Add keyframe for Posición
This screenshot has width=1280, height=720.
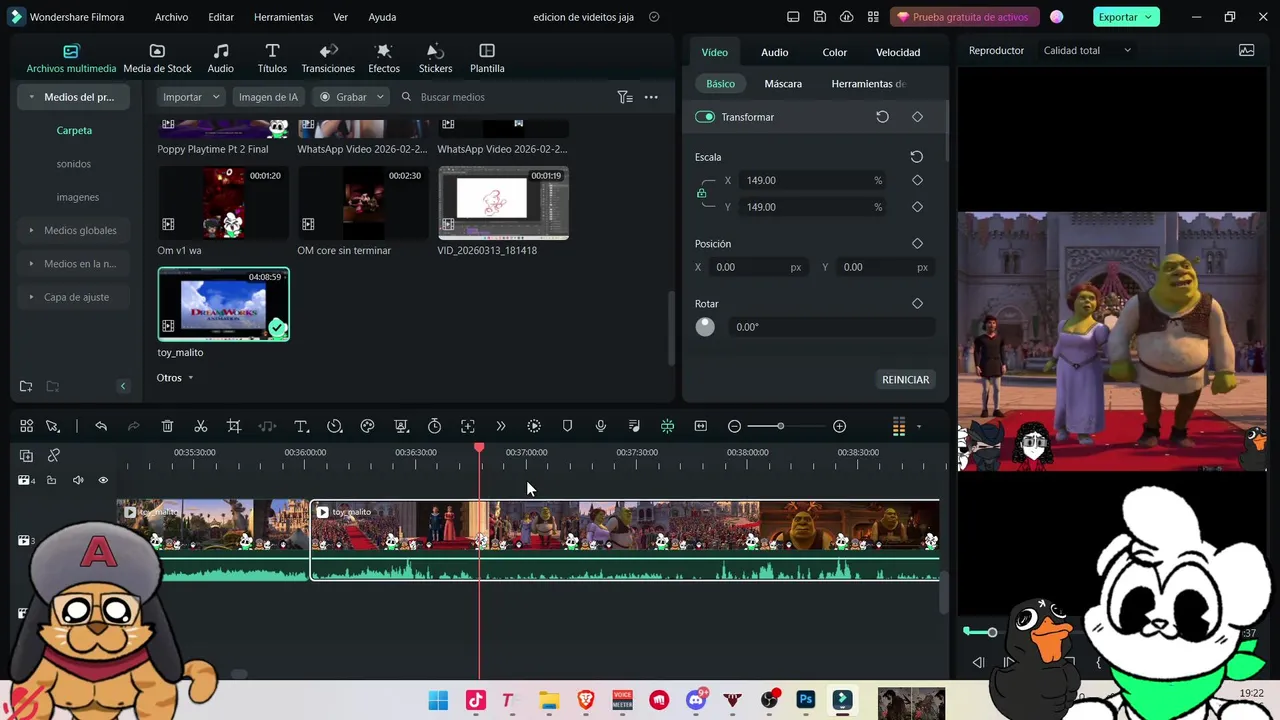[x=917, y=243]
